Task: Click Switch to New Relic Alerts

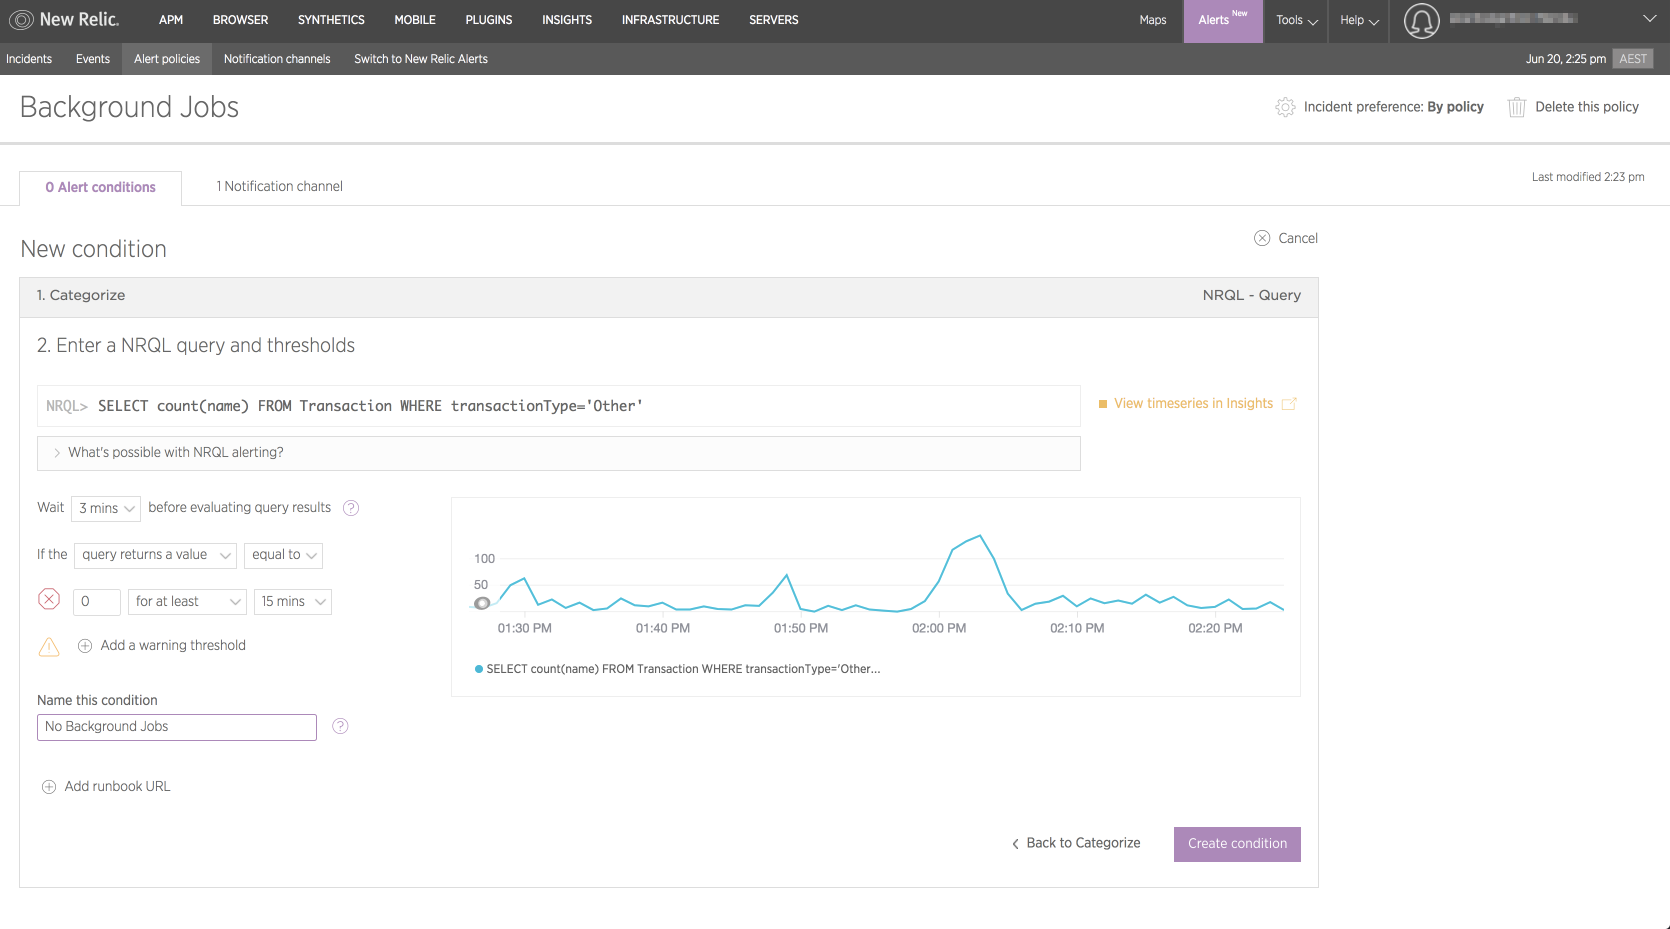Action: (x=421, y=59)
